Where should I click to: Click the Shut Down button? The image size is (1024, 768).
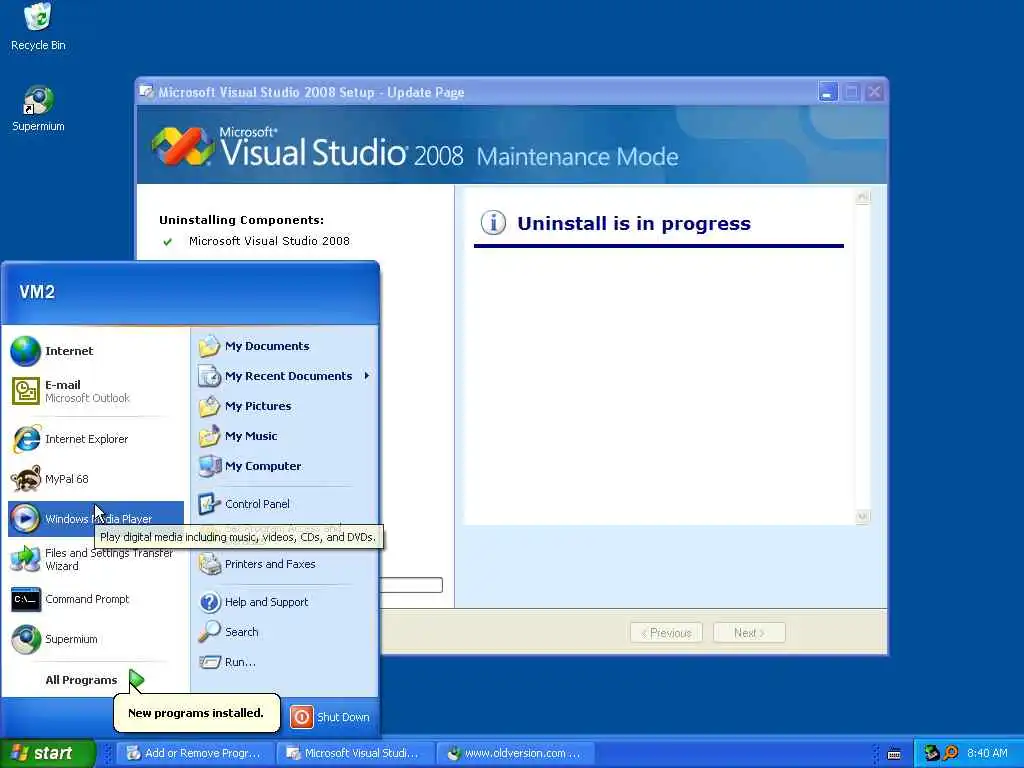(330, 717)
